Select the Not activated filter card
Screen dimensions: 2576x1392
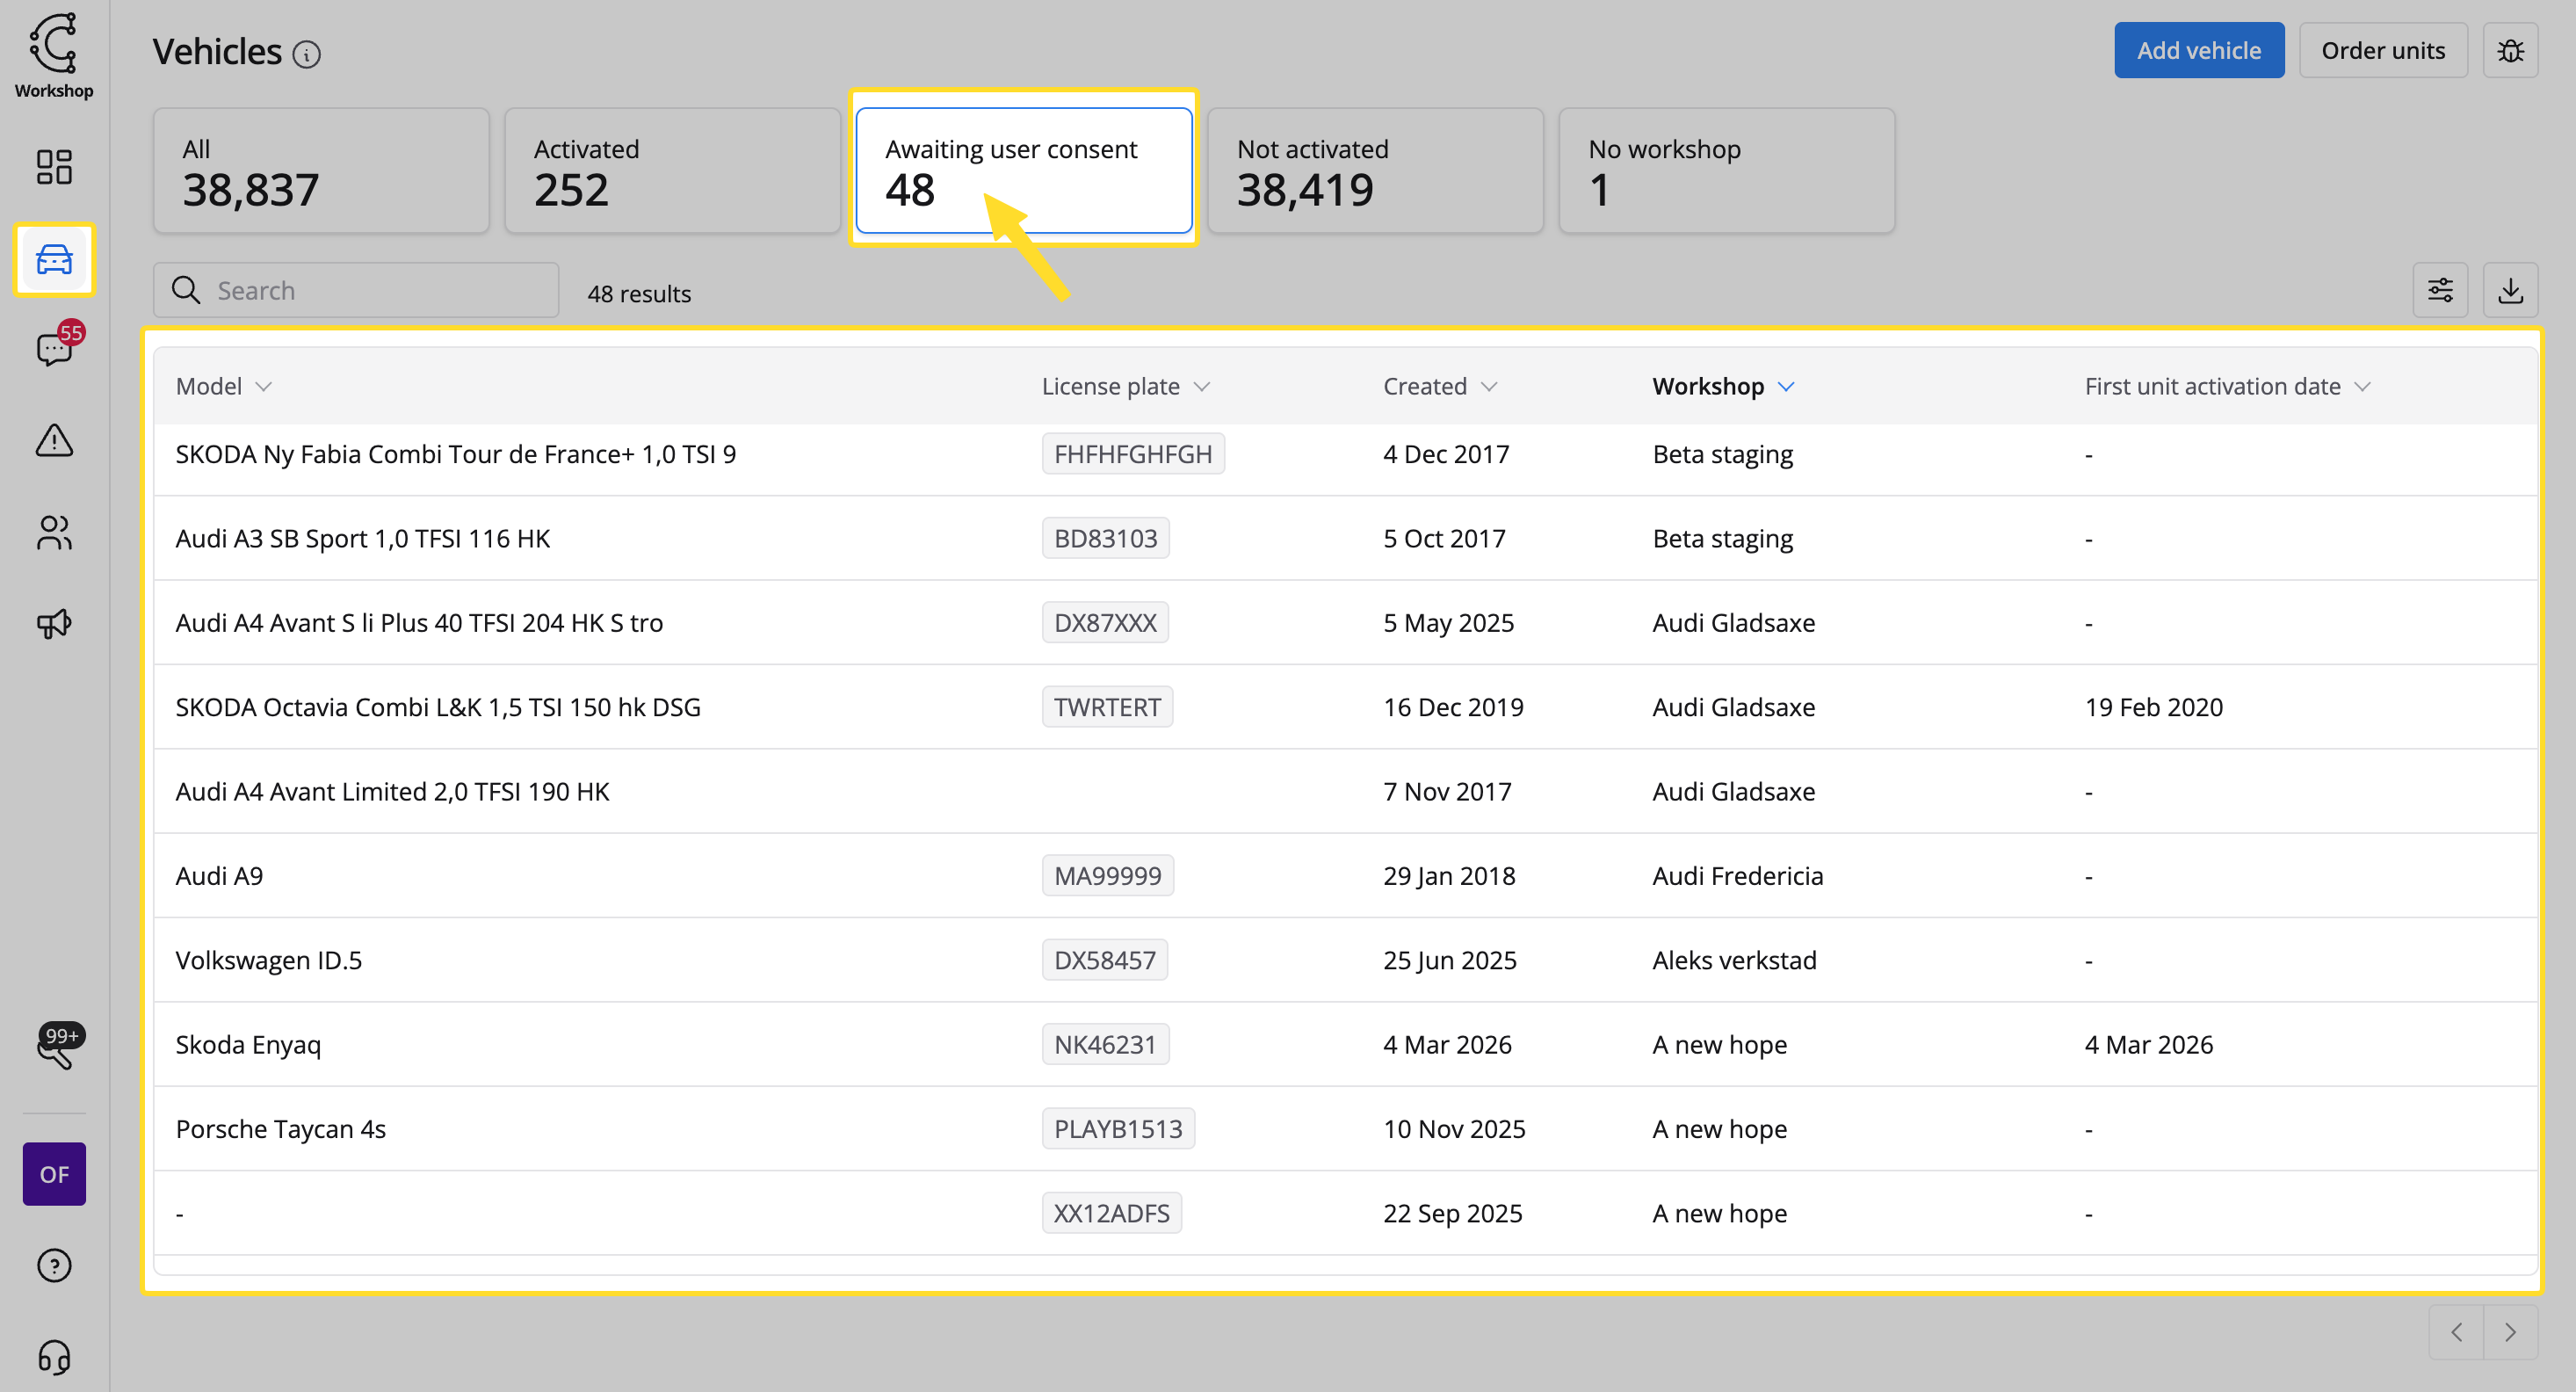point(1375,171)
